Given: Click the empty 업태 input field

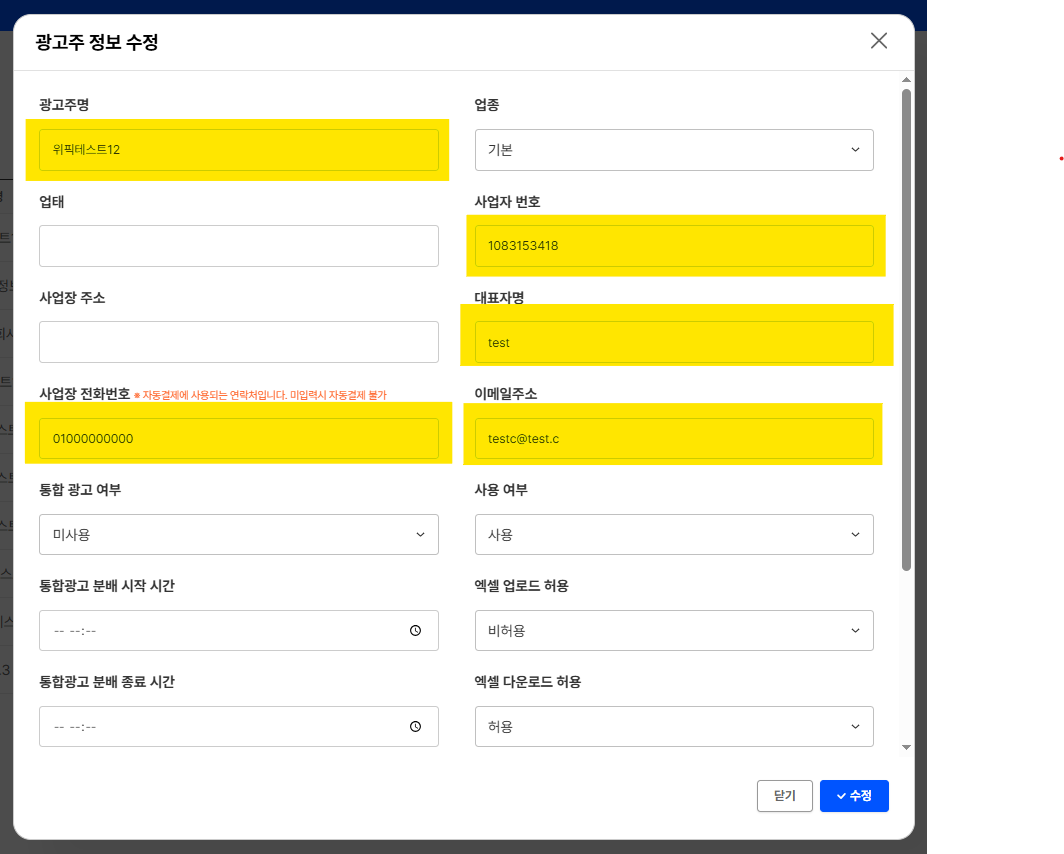Looking at the screenshot, I should pyautogui.click(x=238, y=246).
